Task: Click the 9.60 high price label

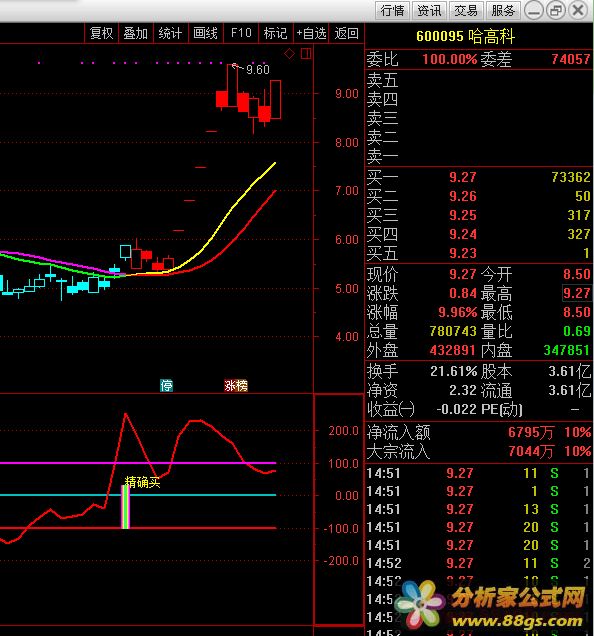Action: pos(258,70)
